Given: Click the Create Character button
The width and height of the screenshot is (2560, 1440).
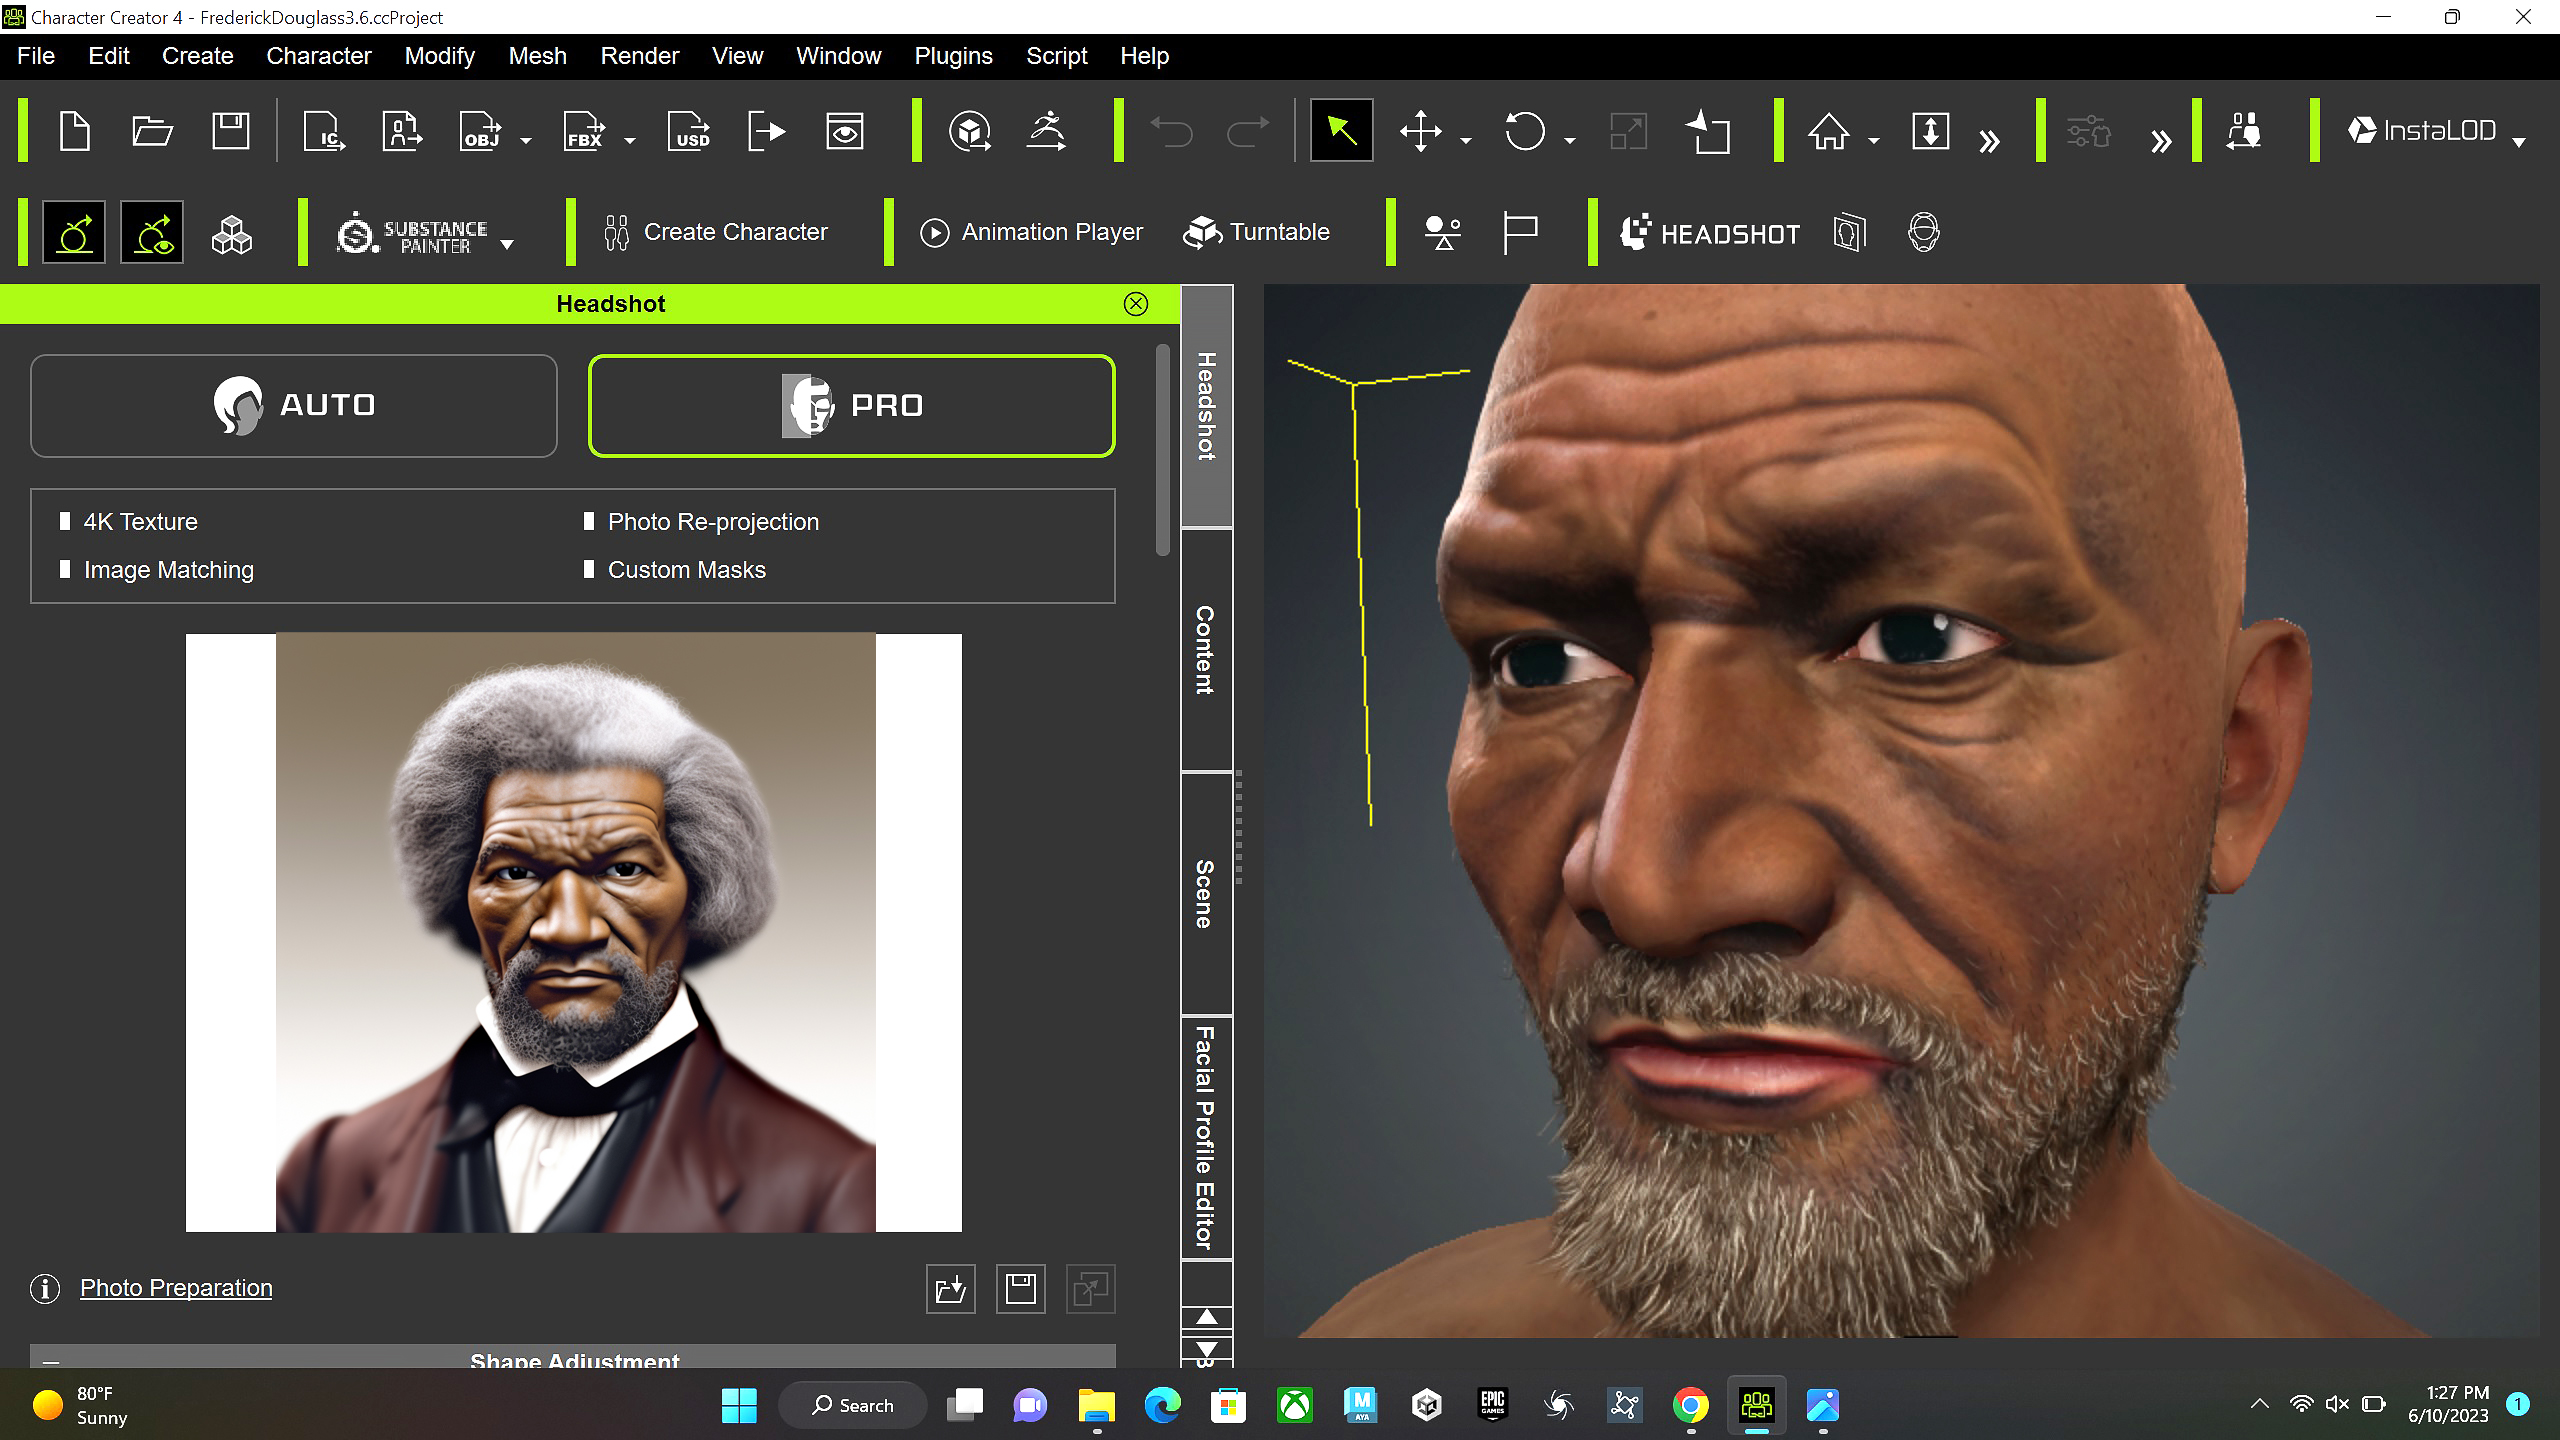Looking at the screenshot, I should 716,232.
